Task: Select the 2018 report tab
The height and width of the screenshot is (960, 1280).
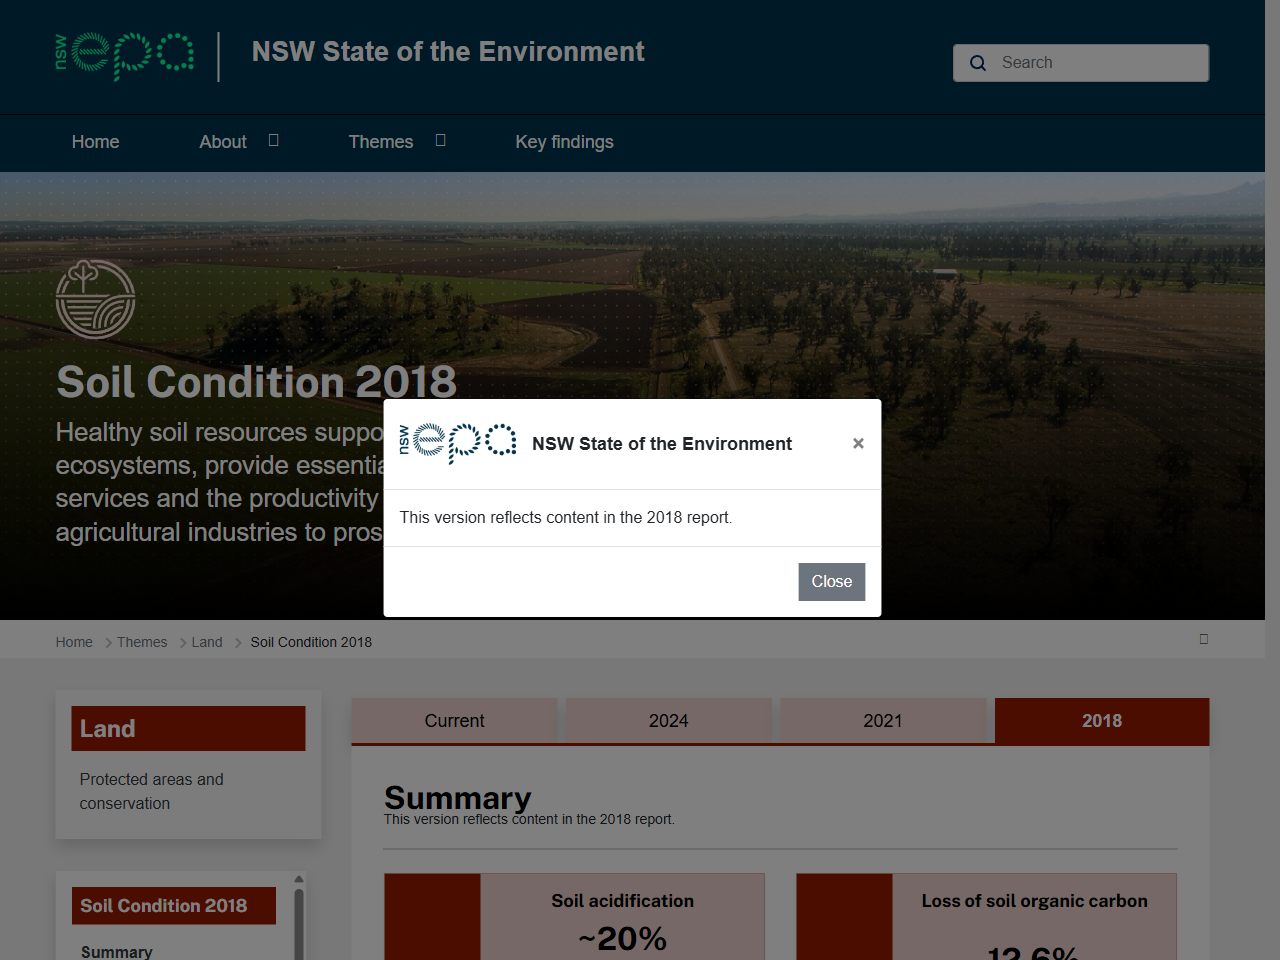Action: (1101, 721)
